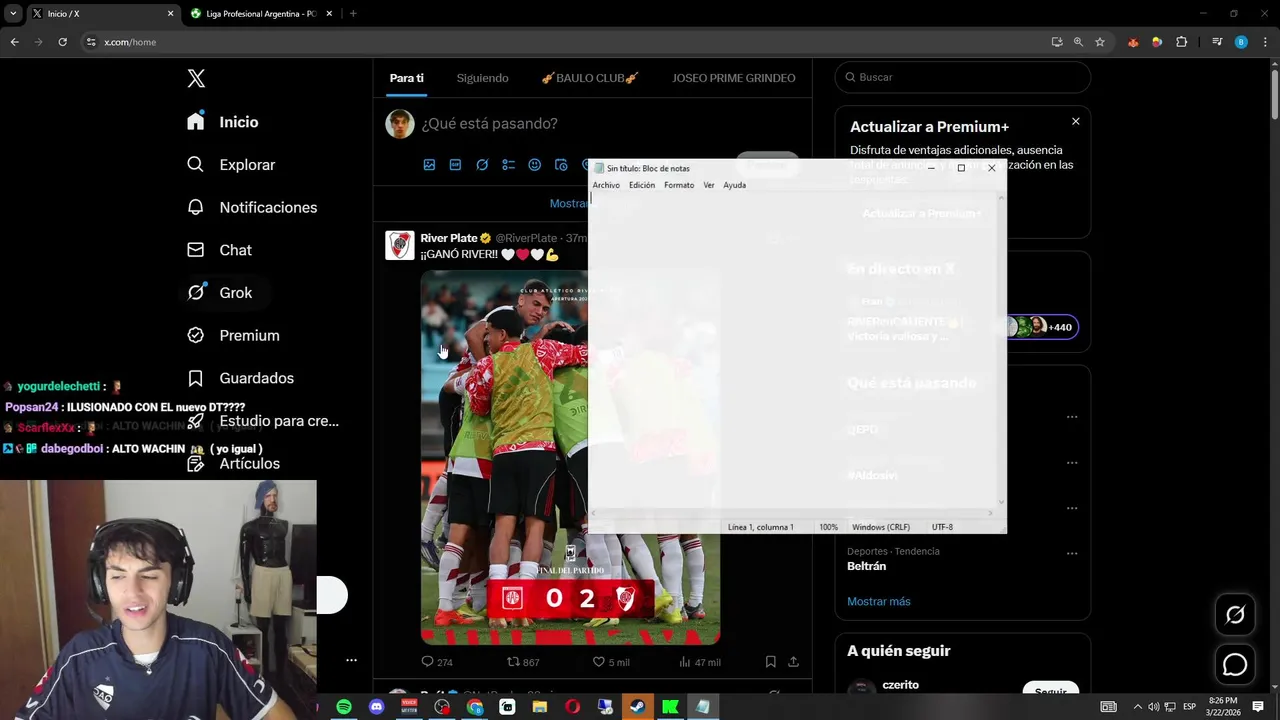Bookmark the River Plate post
This screenshot has width=1280, height=720.
click(770, 662)
